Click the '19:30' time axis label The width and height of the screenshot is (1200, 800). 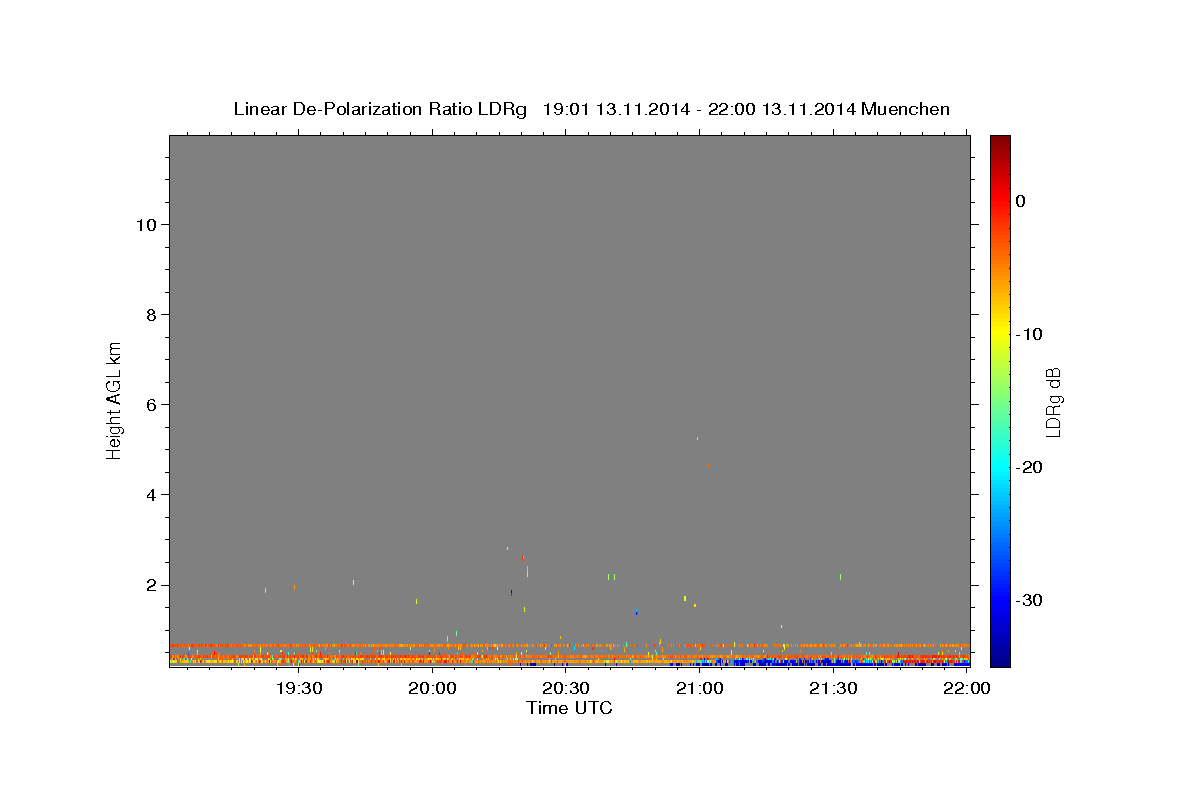pos(298,688)
